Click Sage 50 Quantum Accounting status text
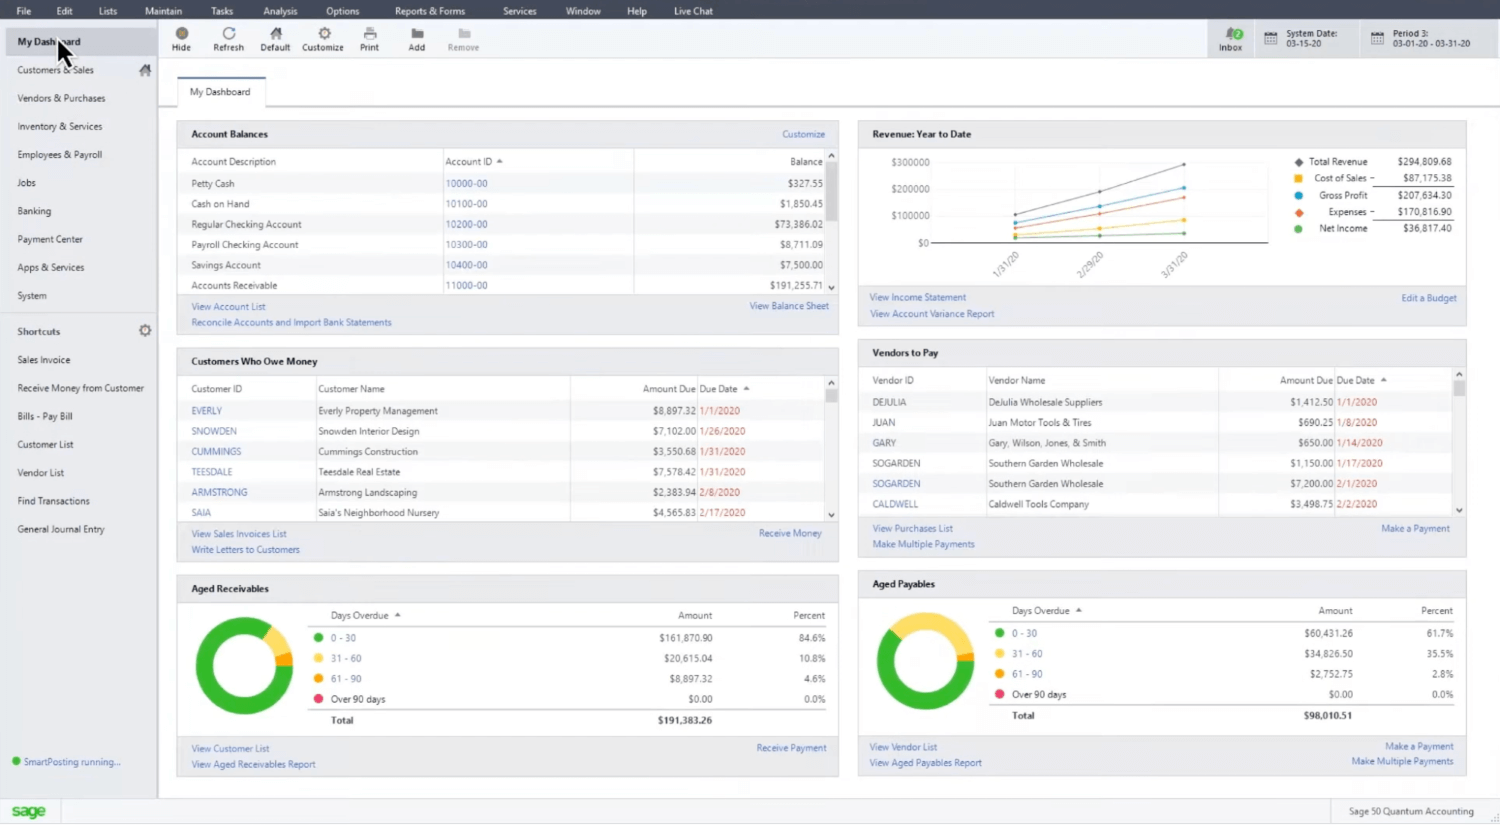1500x825 pixels. pos(1411,811)
